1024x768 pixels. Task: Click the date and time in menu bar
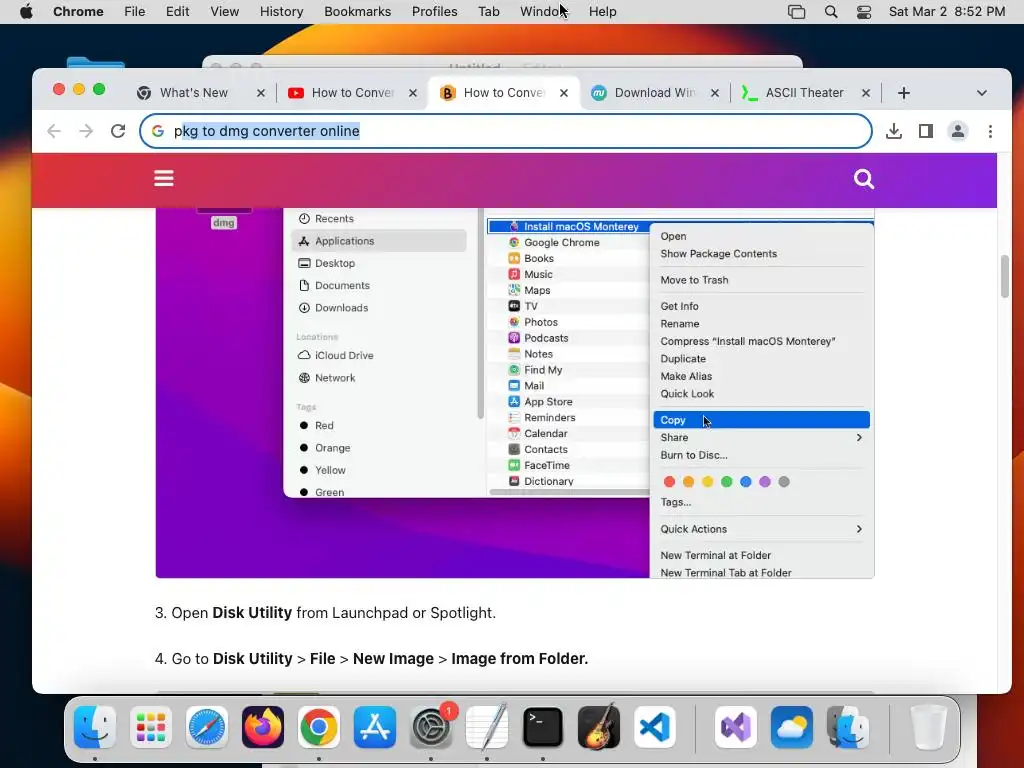(x=947, y=12)
